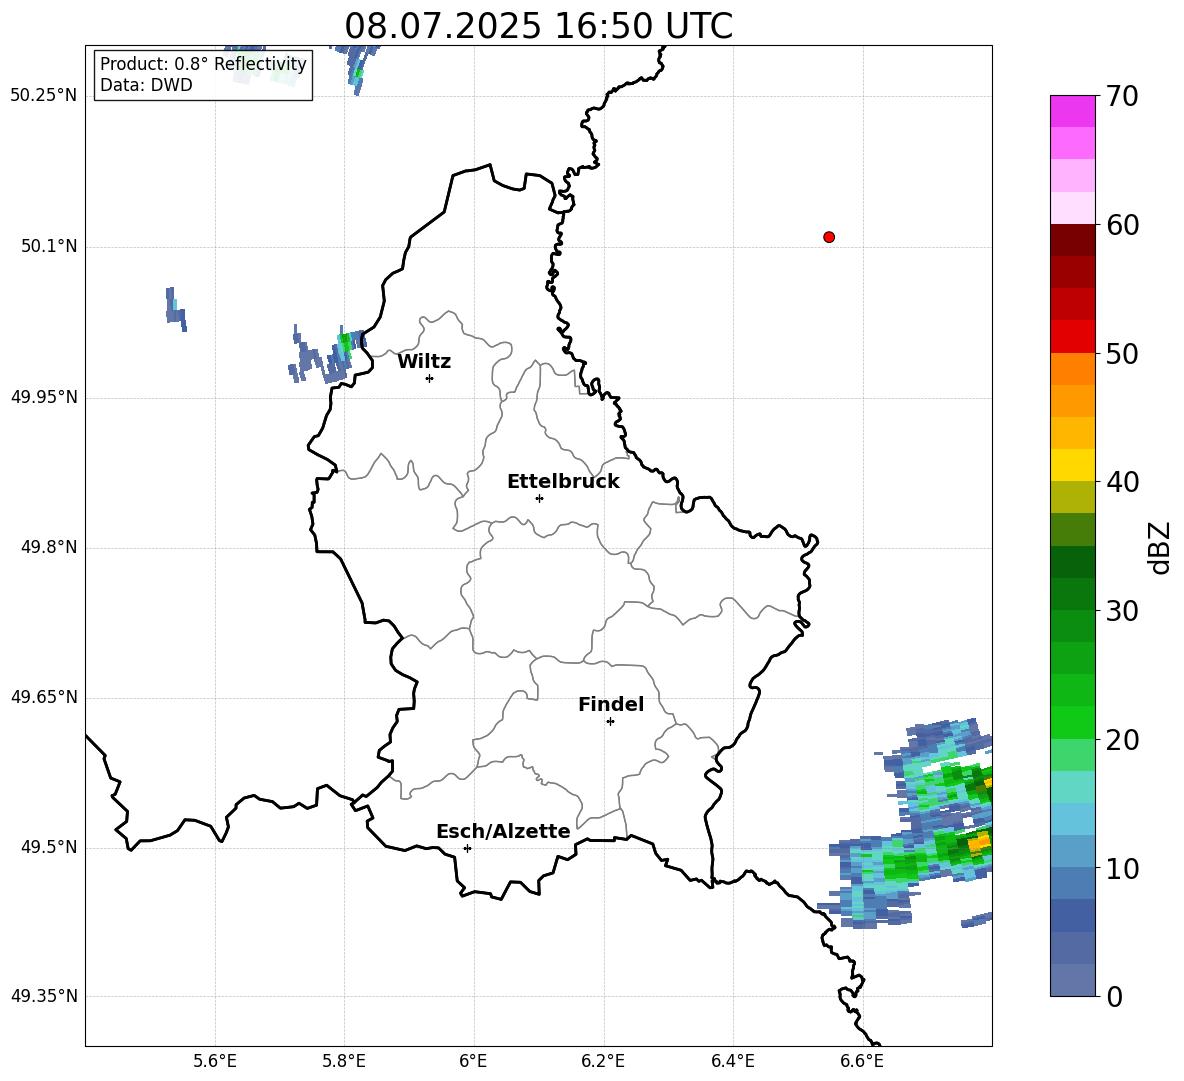The width and height of the screenshot is (1184, 1081).
Task: Pick the bright green colorbar segment at 20
Action: click(1073, 722)
